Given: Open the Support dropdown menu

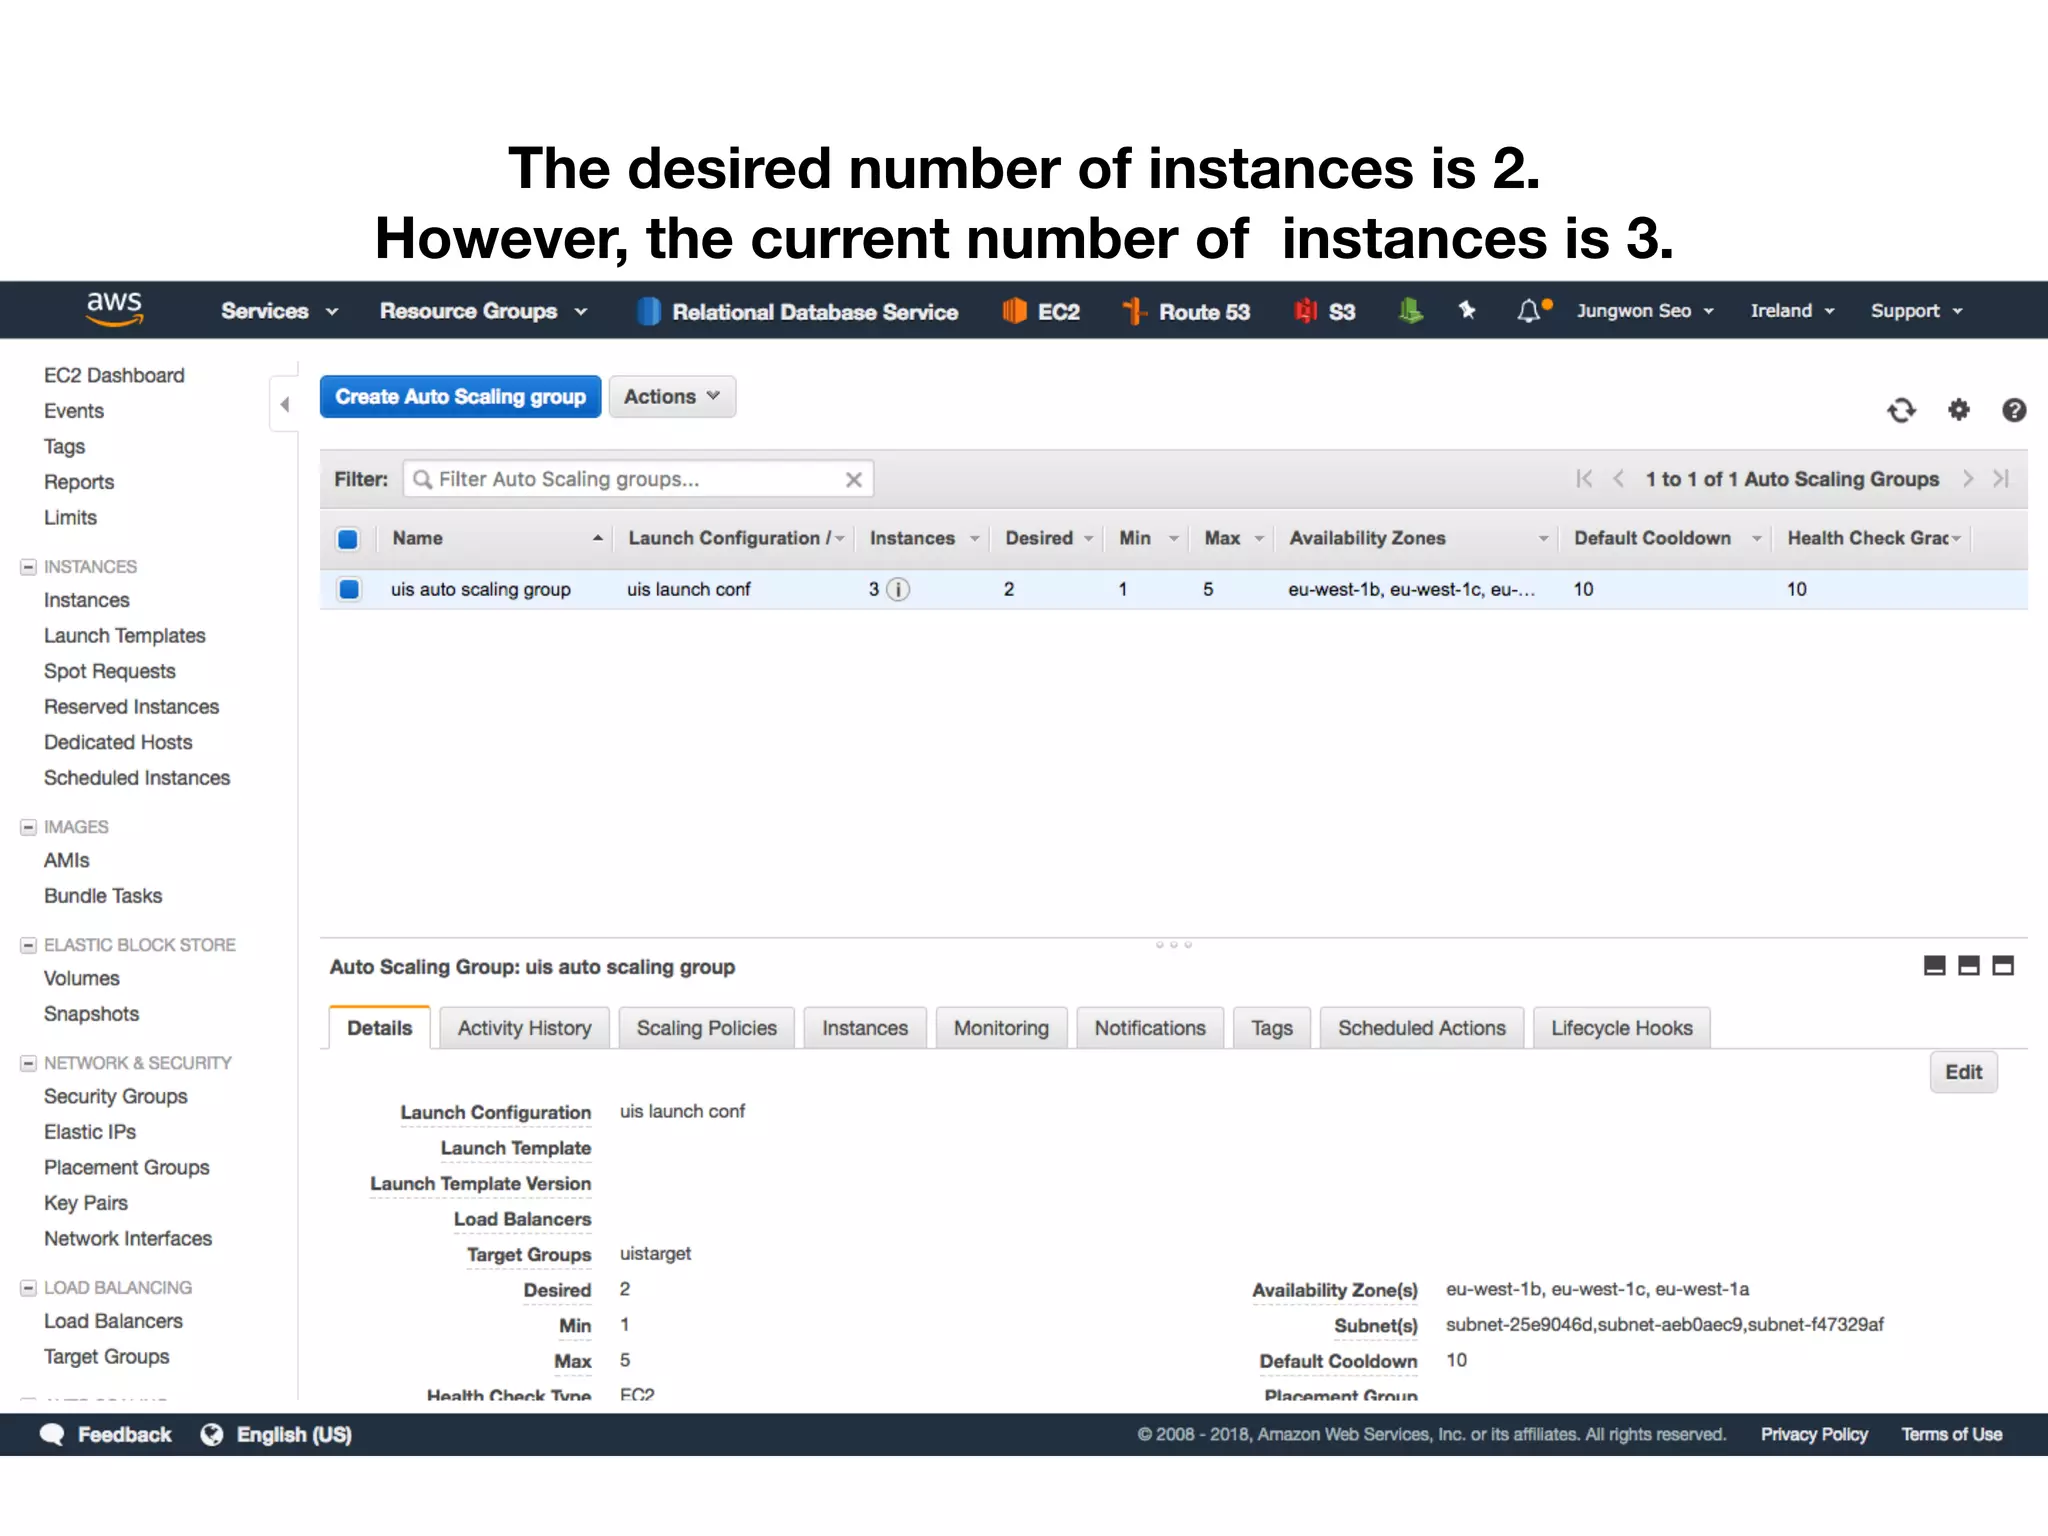Looking at the screenshot, I should 1916,311.
